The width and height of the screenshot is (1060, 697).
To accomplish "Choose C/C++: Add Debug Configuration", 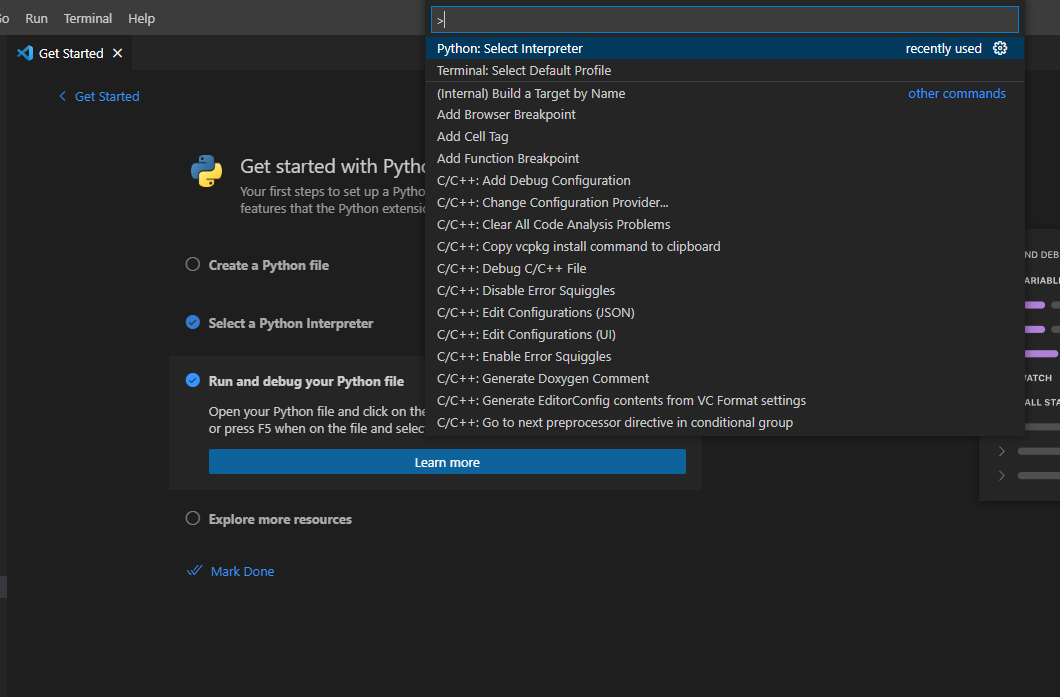I will (x=725, y=181).
